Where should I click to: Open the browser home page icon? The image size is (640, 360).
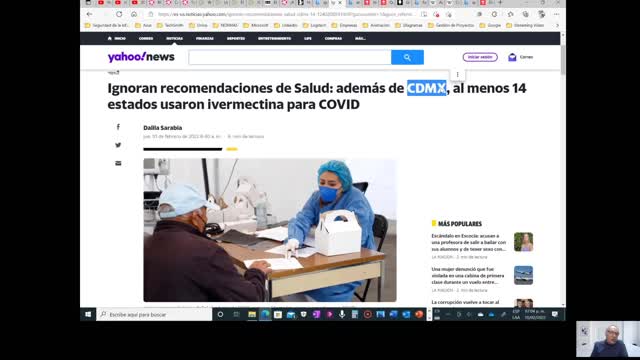(134, 14)
